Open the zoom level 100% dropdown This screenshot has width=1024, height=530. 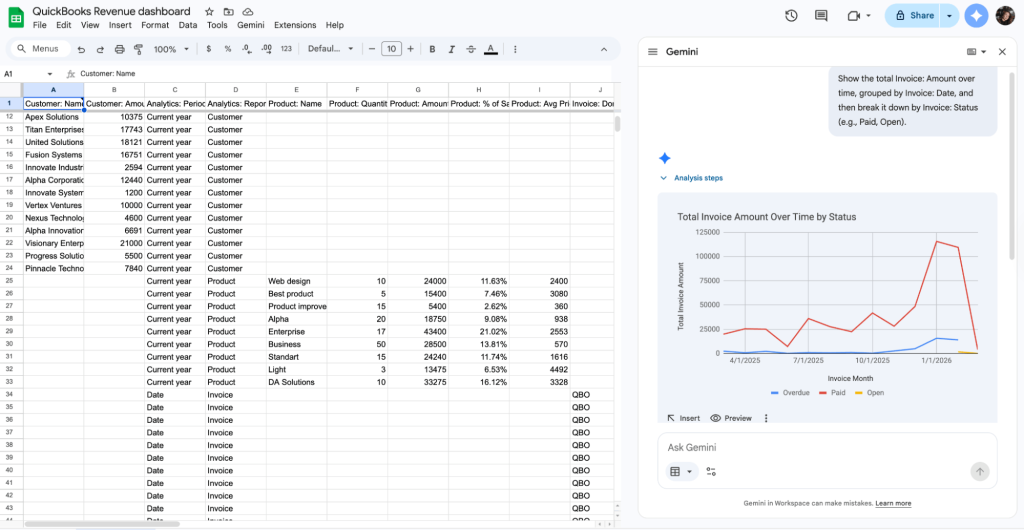pyautogui.click(x=171, y=49)
